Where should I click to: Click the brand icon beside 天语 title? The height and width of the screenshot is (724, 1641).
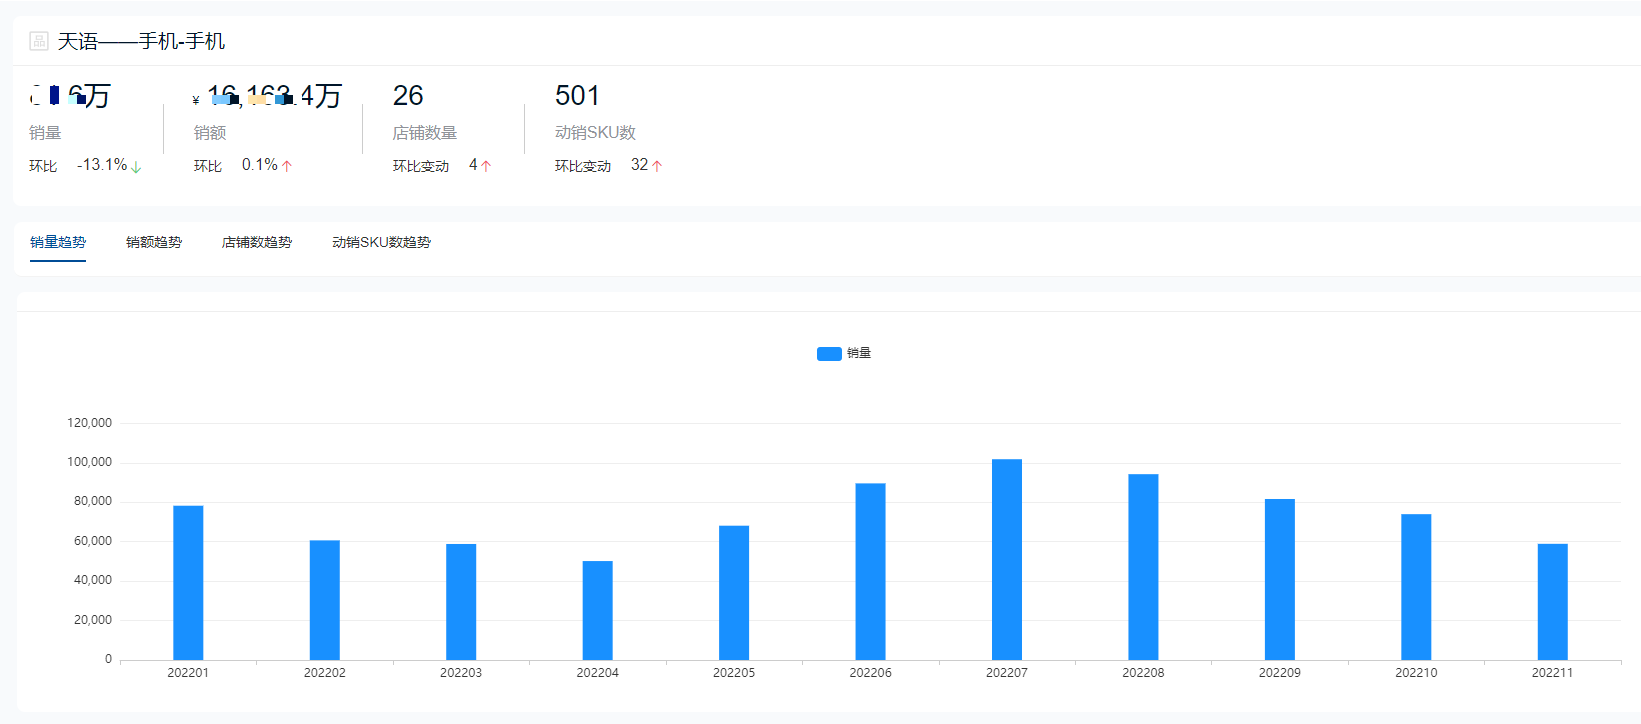click(x=39, y=41)
